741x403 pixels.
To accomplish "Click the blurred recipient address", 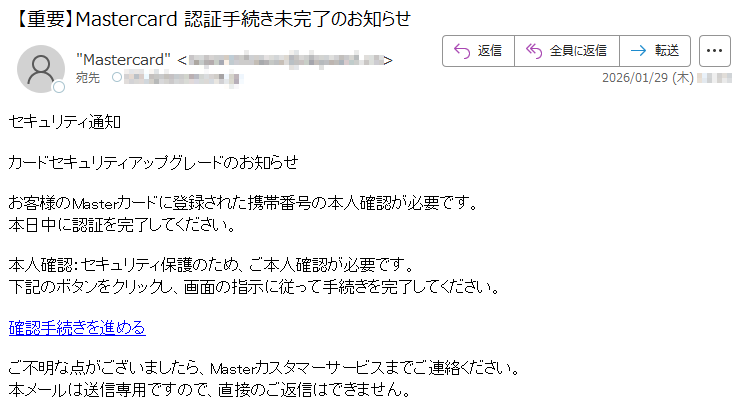I will click(x=183, y=78).
